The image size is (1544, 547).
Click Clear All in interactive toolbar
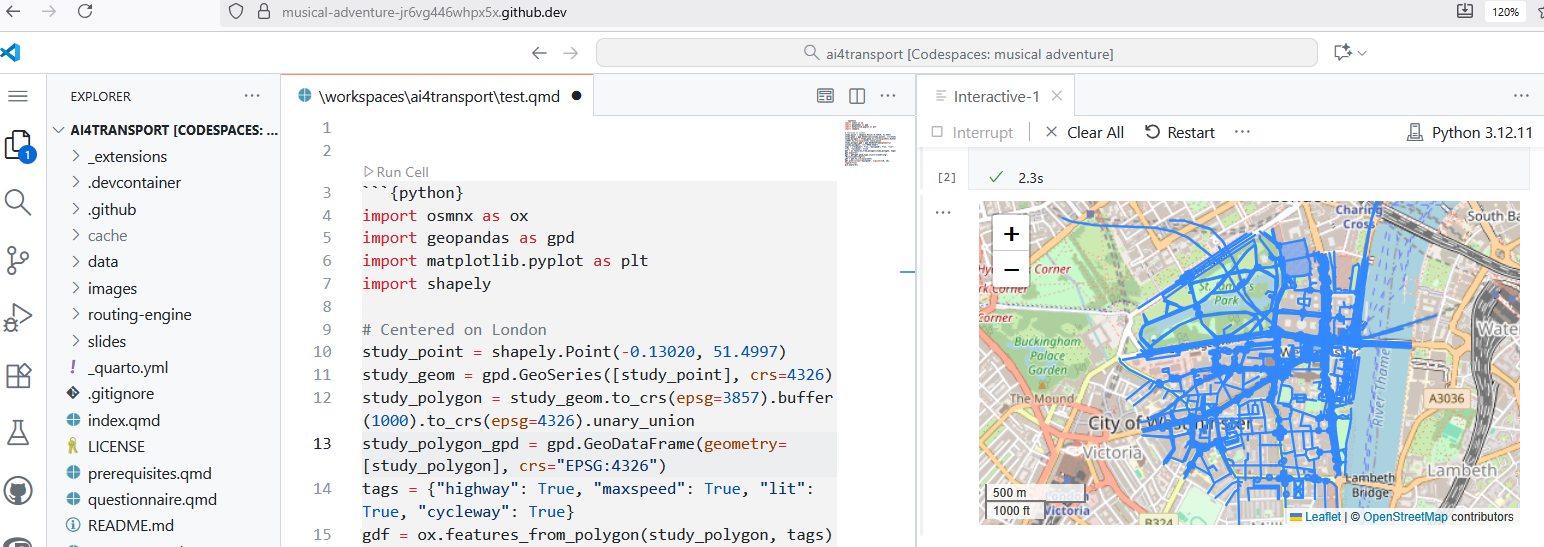coord(1084,132)
